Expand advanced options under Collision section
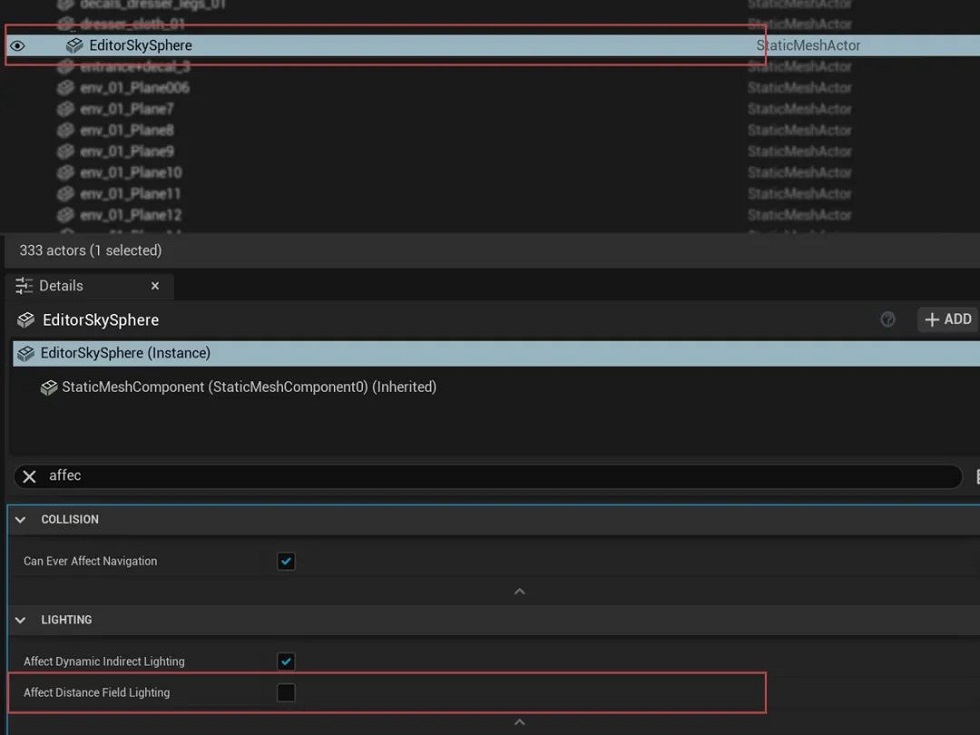 (519, 592)
